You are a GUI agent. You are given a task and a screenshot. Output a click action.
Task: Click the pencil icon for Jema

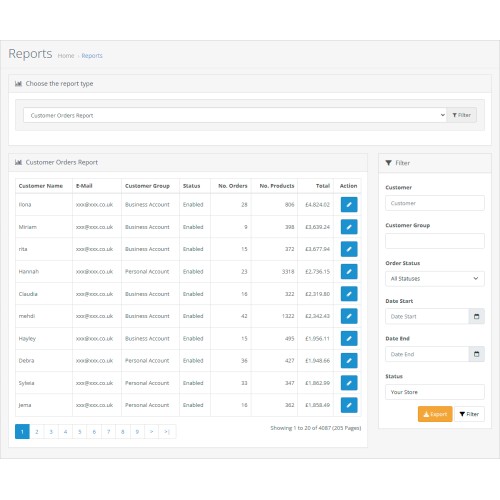coord(349,405)
